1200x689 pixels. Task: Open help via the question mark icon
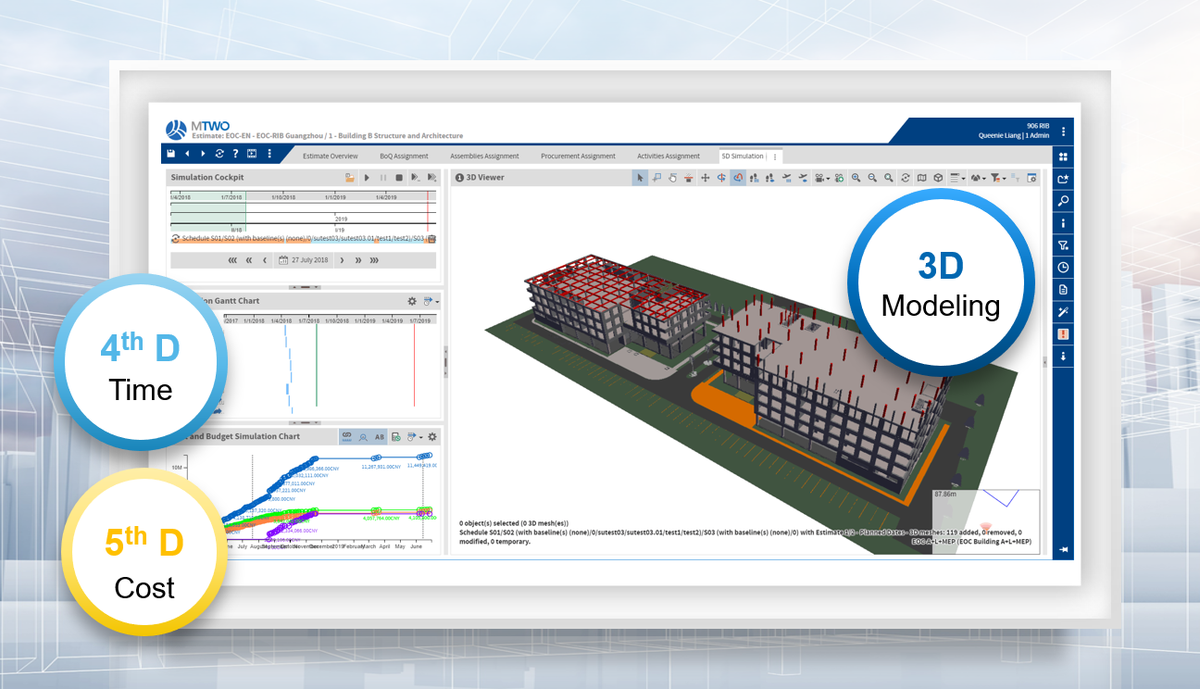(x=235, y=153)
